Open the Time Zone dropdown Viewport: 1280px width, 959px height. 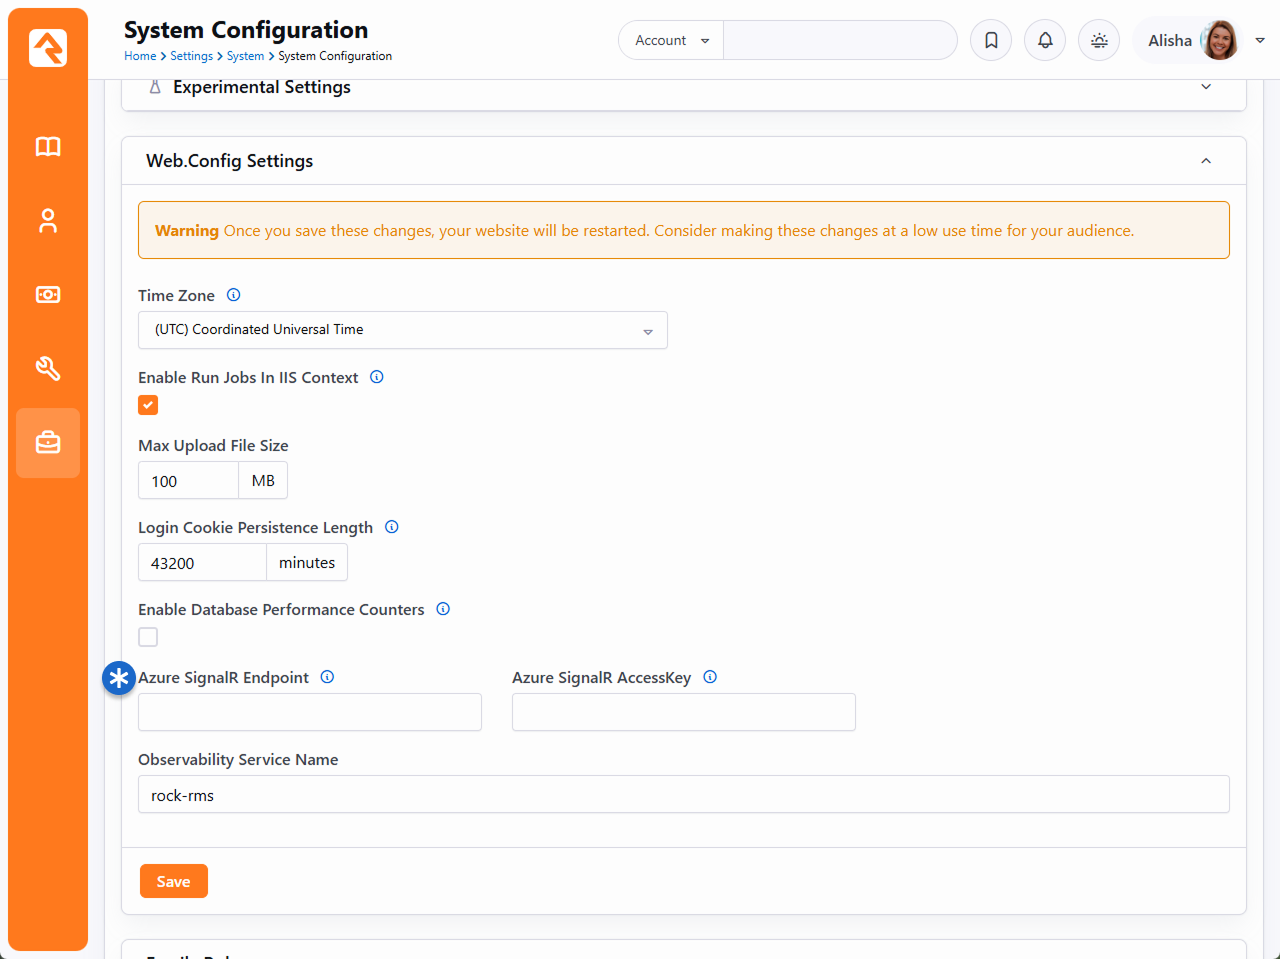coord(402,330)
